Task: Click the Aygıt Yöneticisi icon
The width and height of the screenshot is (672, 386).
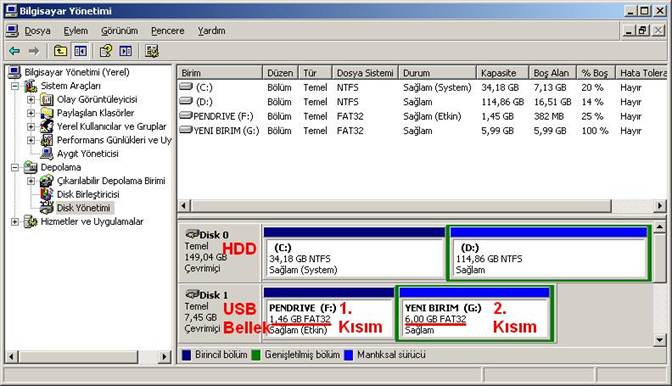Action: (47, 153)
